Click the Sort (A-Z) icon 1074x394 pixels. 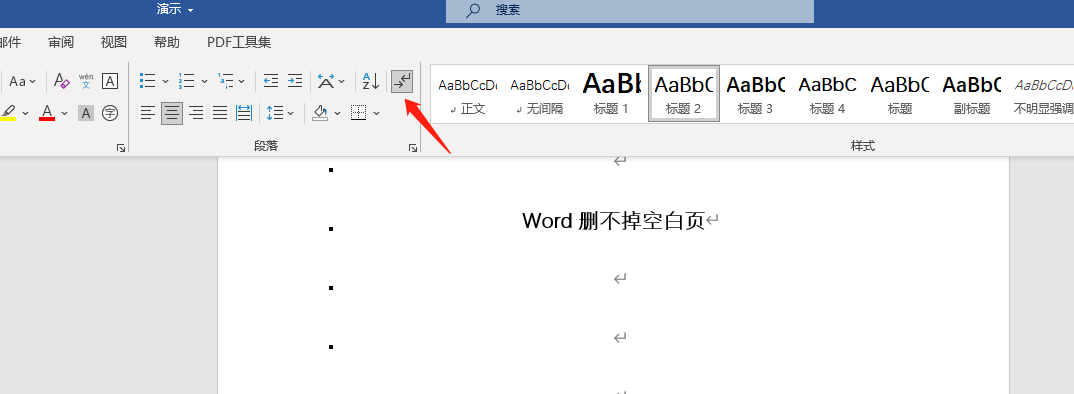click(371, 82)
